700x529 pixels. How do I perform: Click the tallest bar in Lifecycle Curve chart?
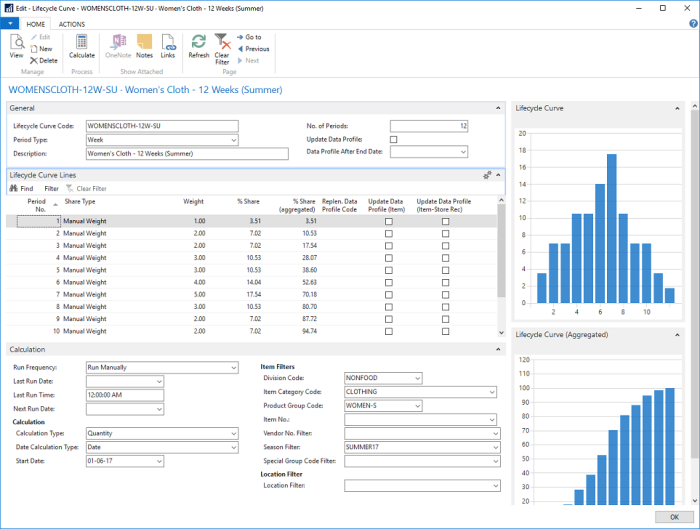pos(611,227)
